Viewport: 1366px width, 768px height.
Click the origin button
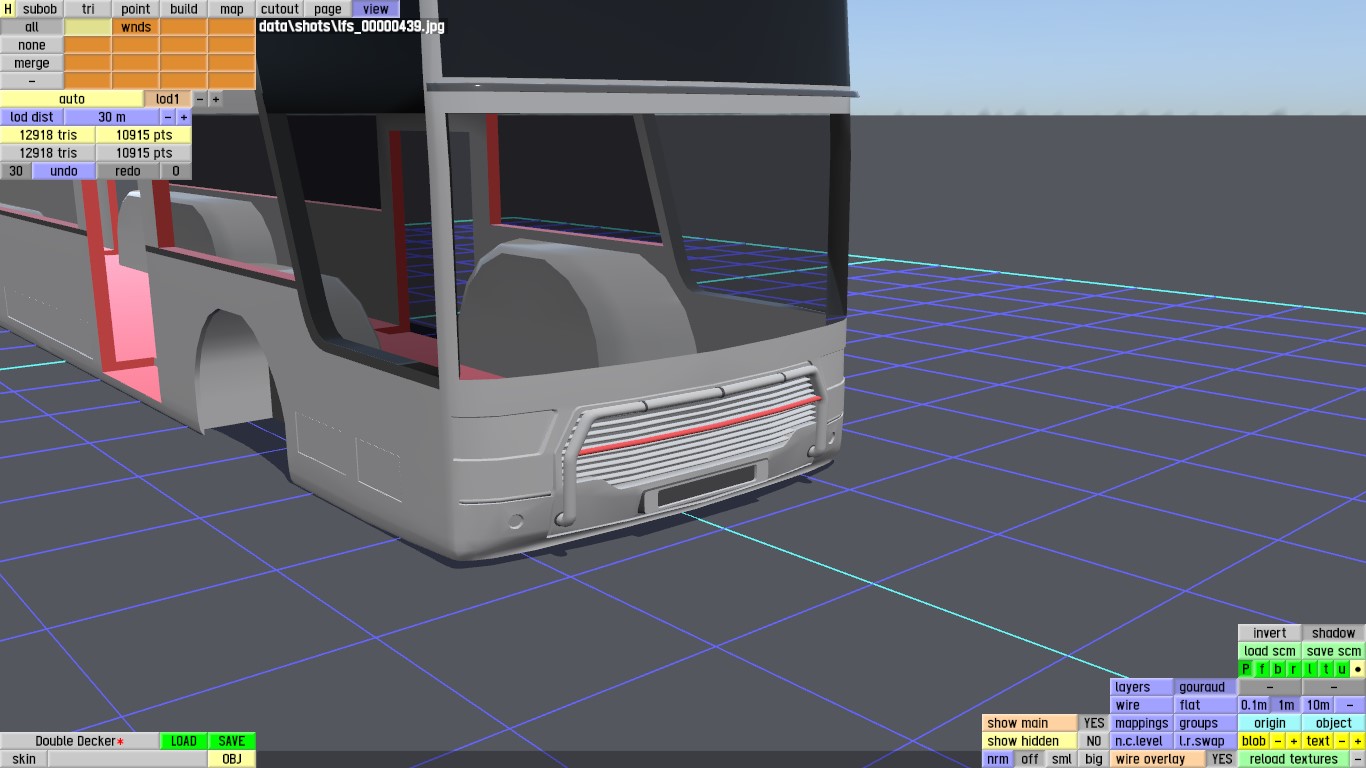point(1270,723)
